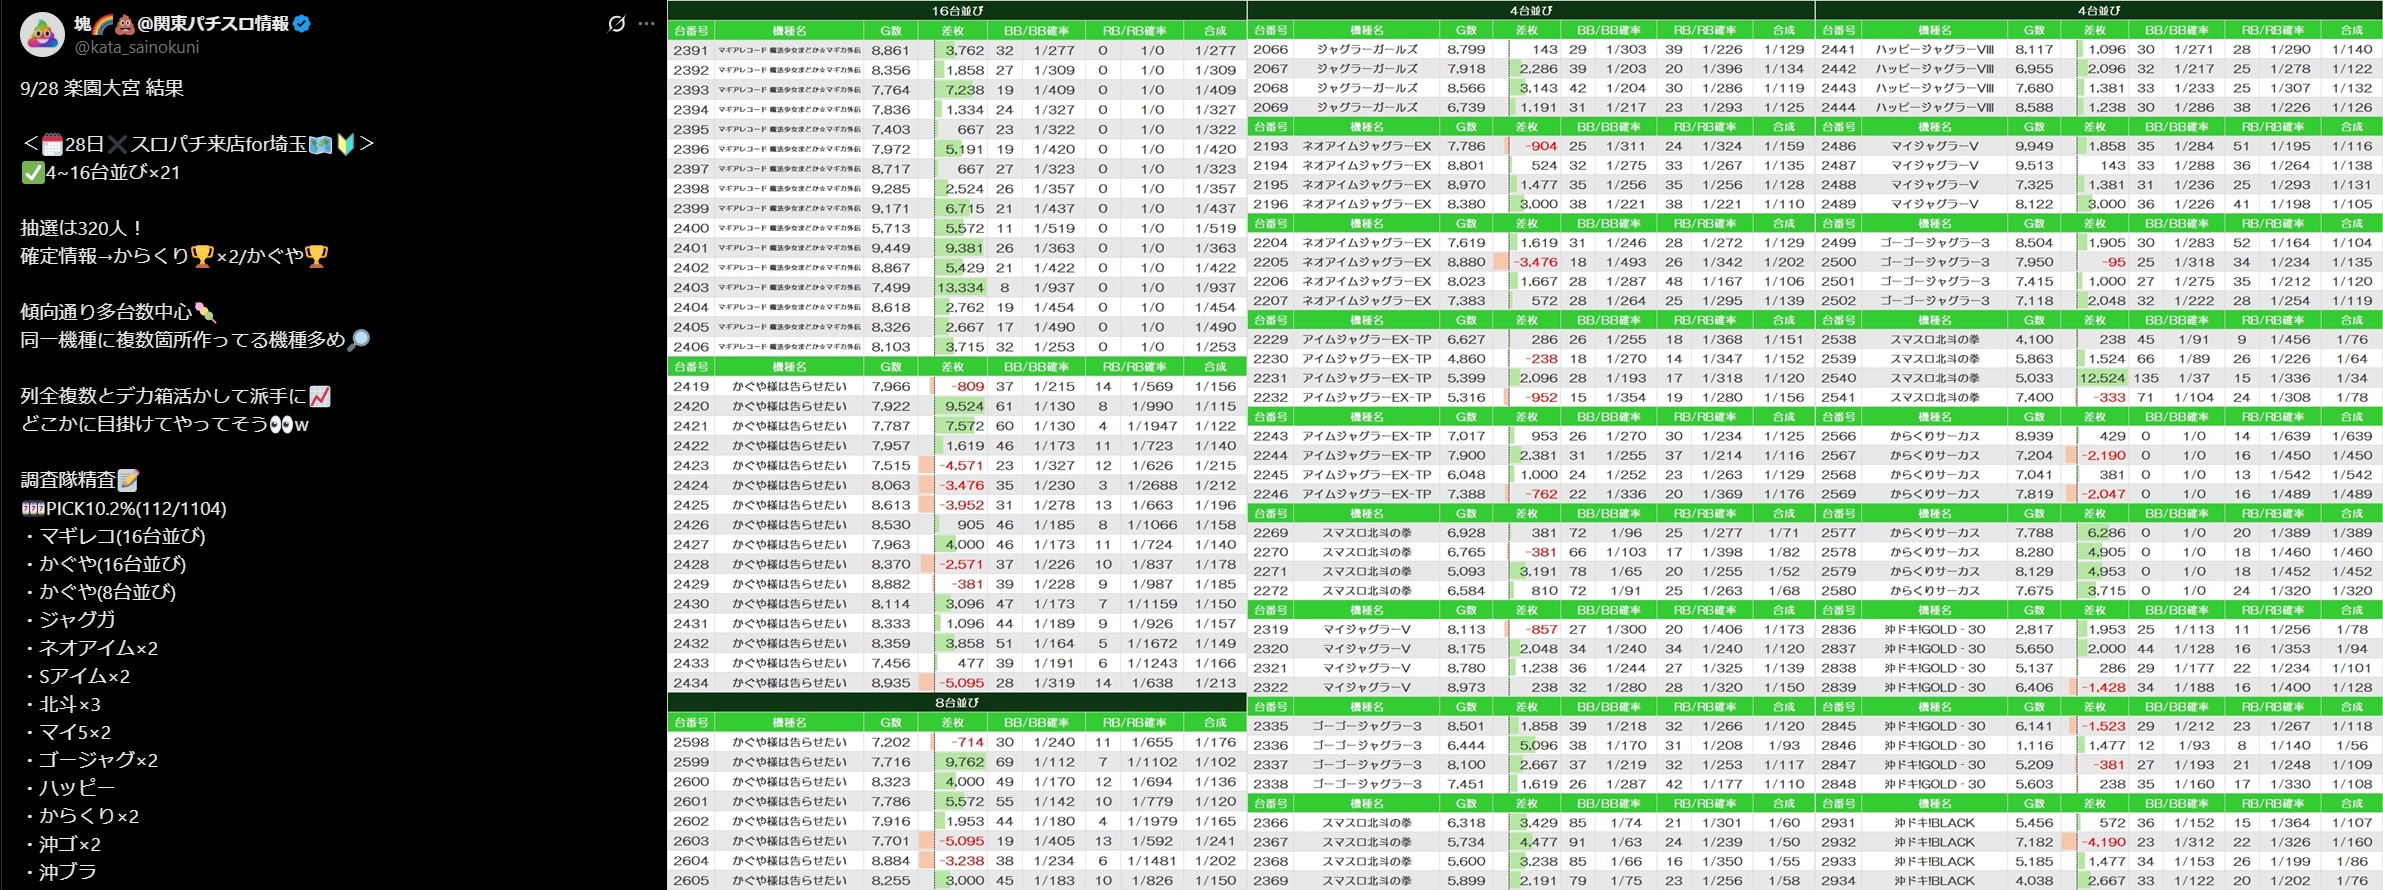Click machine number 2229 cell
The image size is (2383, 890).
[1271, 339]
